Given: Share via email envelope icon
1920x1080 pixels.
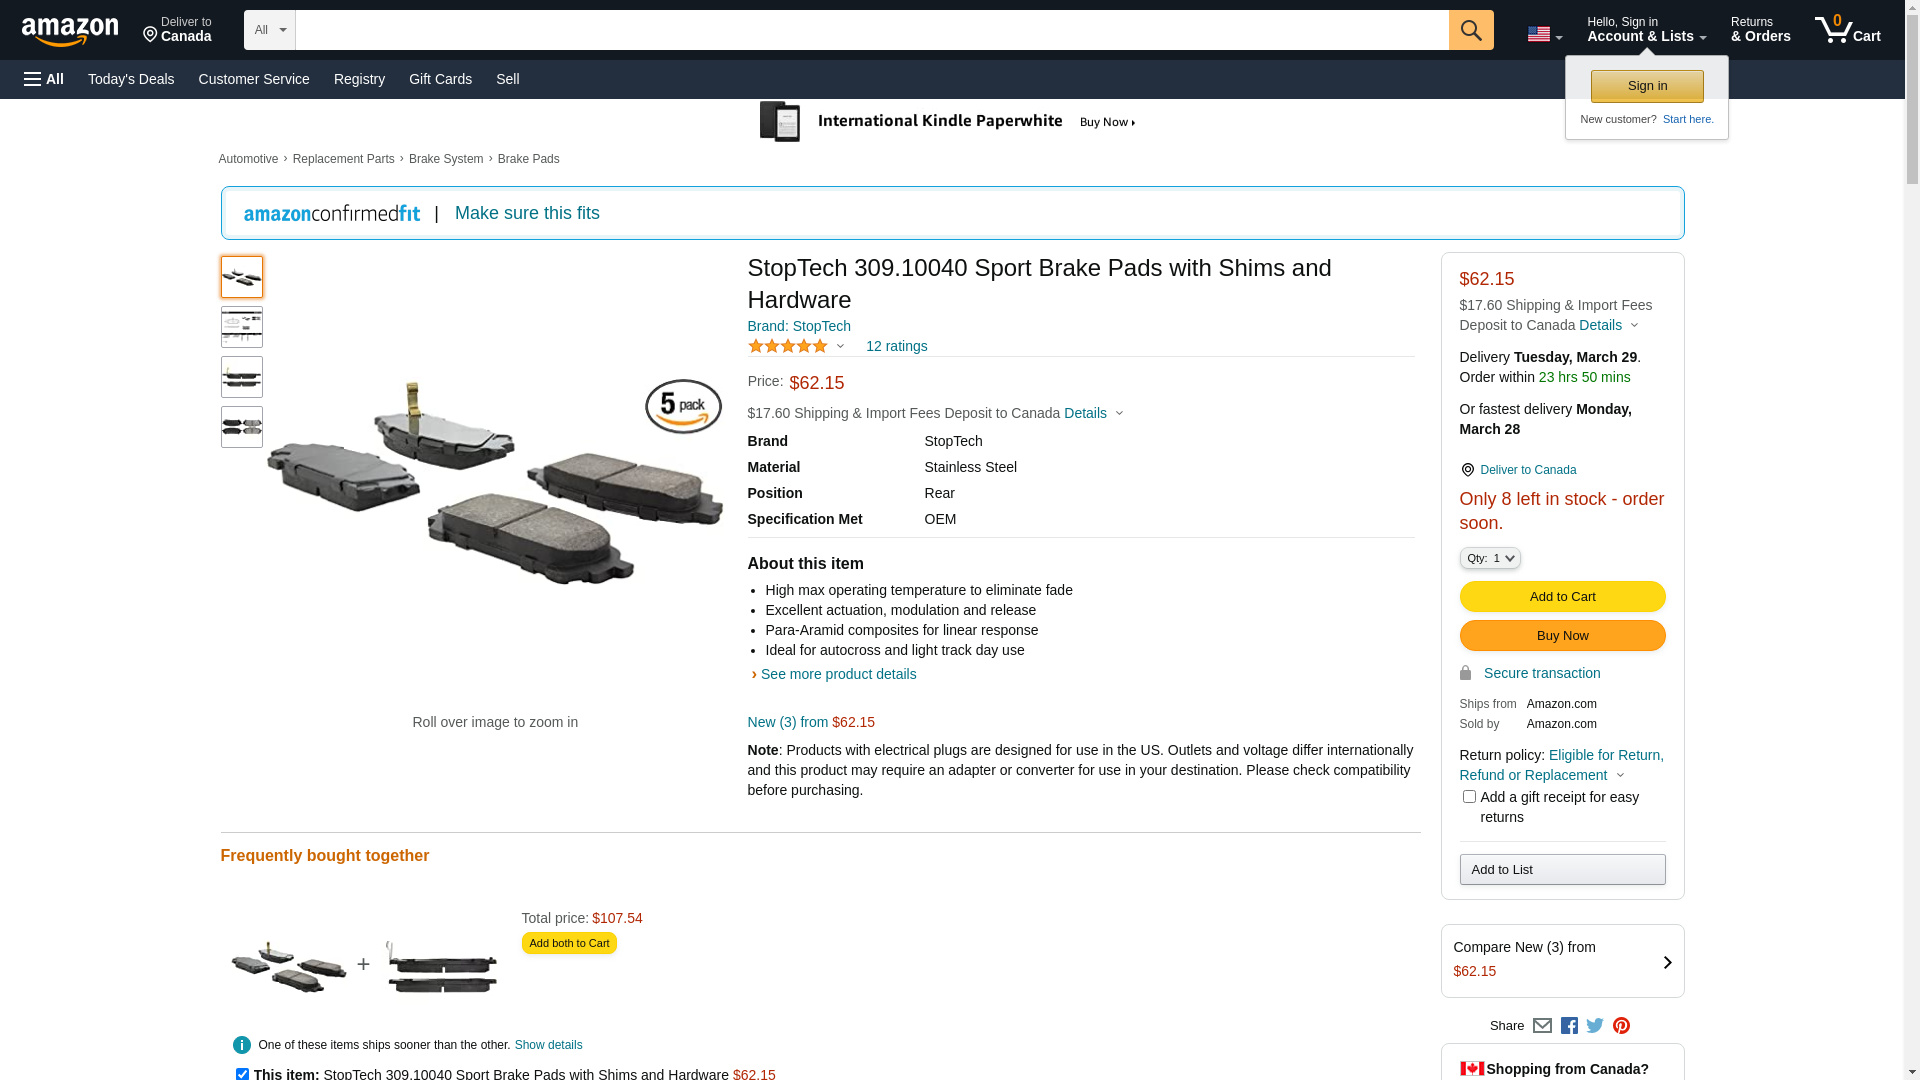Looking at the screenshot, I should coord(1542,1026).
